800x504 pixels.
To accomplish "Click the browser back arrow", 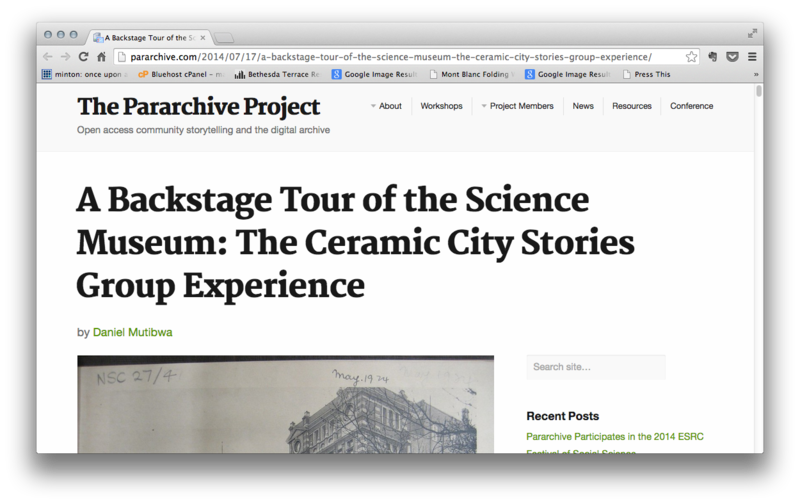I will pyautogui.click(x=48, y=57).
